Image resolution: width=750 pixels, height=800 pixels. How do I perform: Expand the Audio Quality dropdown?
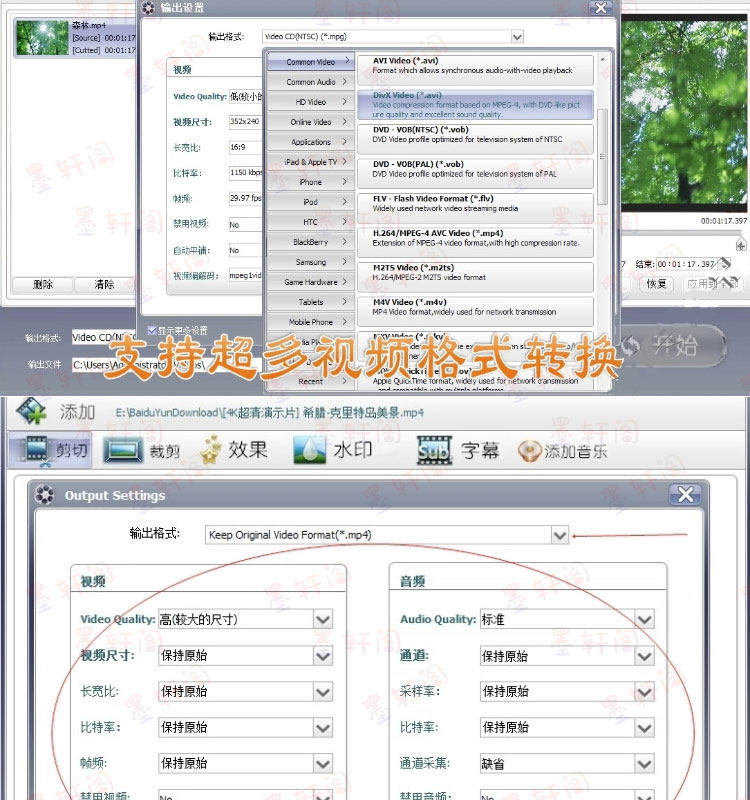644,619
